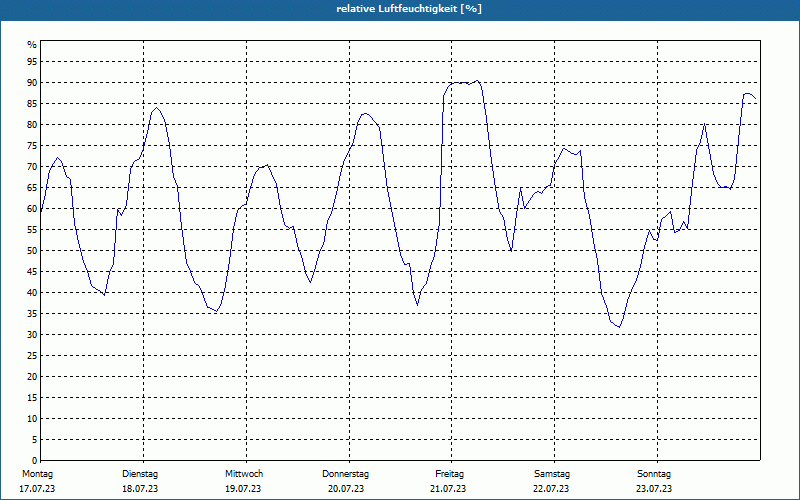This screenshot has height=500, width=800.
Task: Click the 15 y-axis value
Action: click(x=32, y=397)
